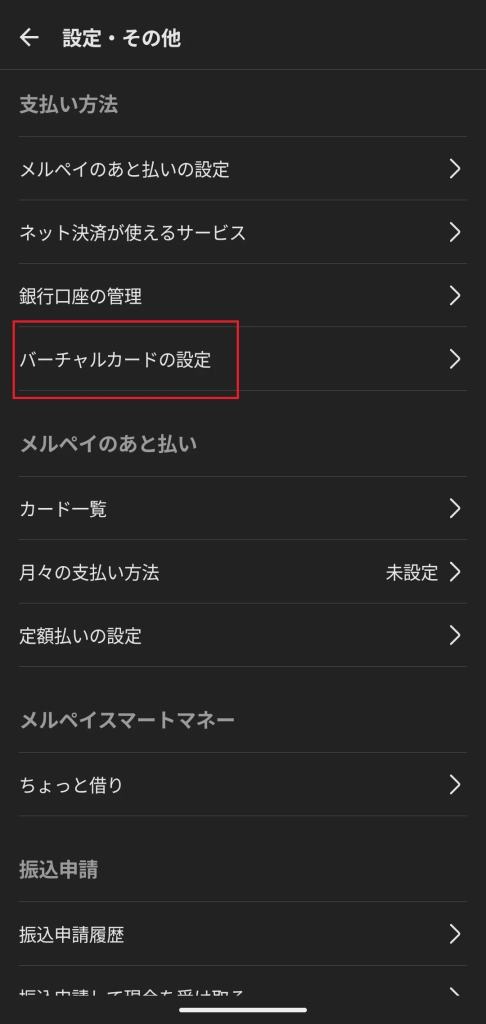486x1024 pixels.
Task: Open カード一覧 list item
Action: coord(243,509)
